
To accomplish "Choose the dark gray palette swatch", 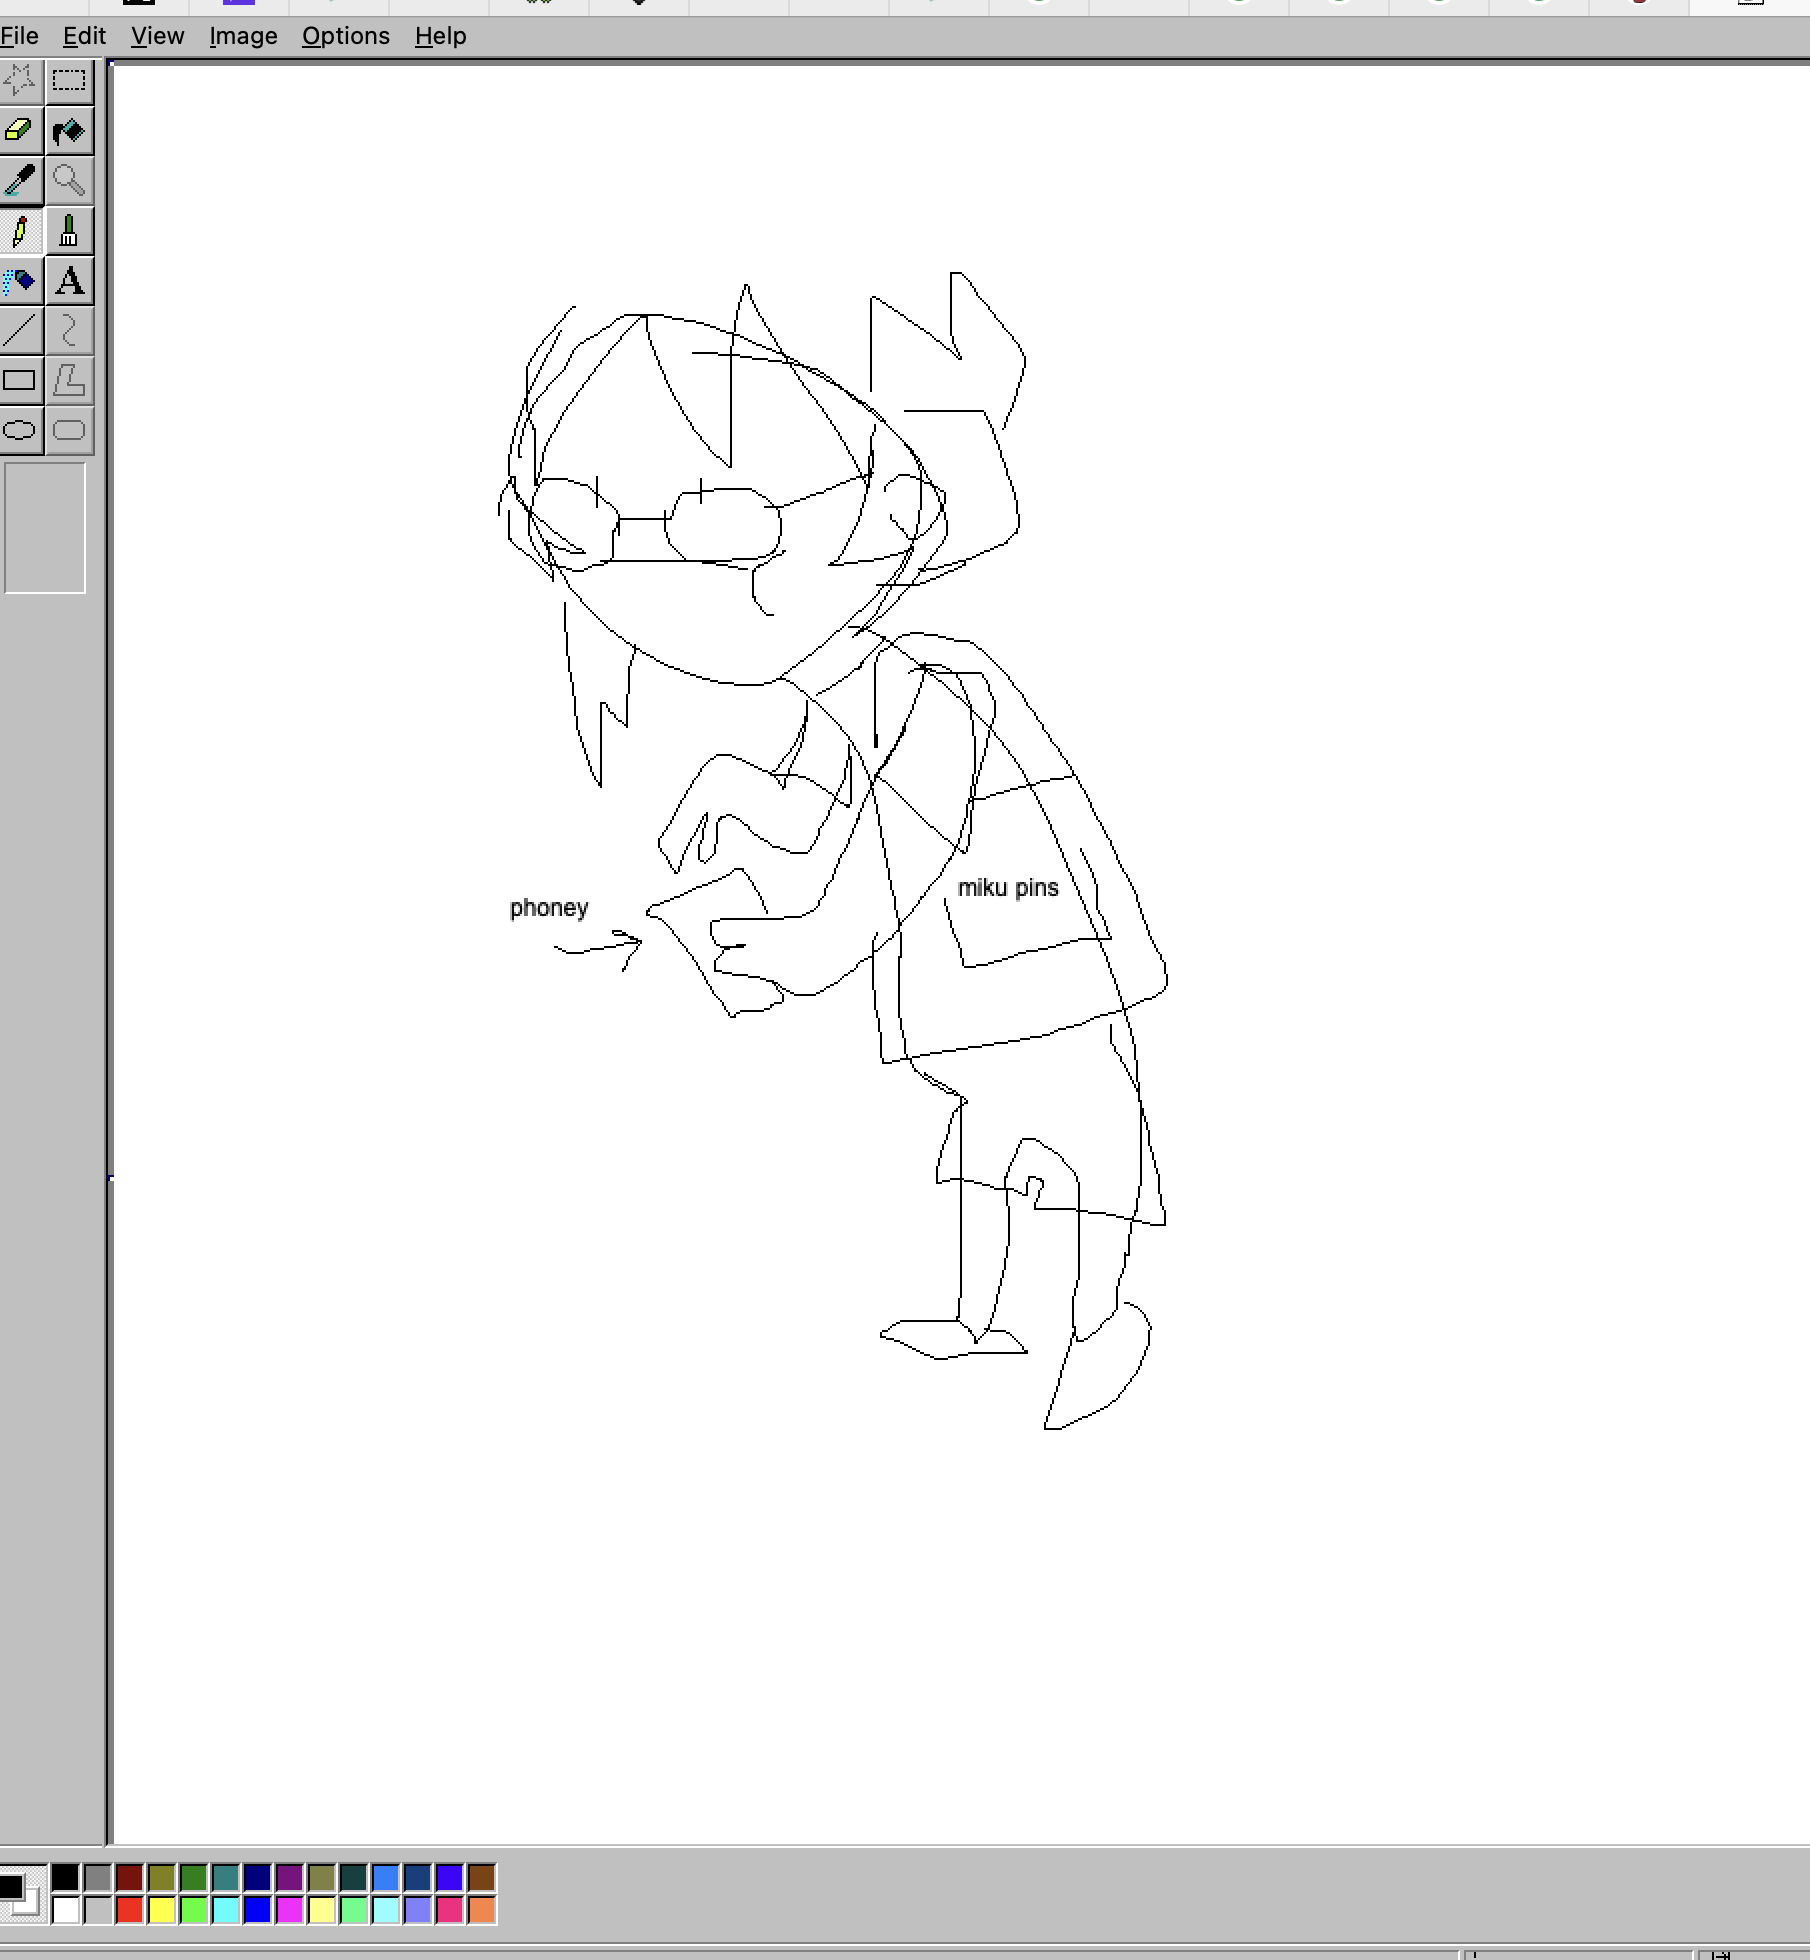I will pyautogui.click(x=98, y=1877).
